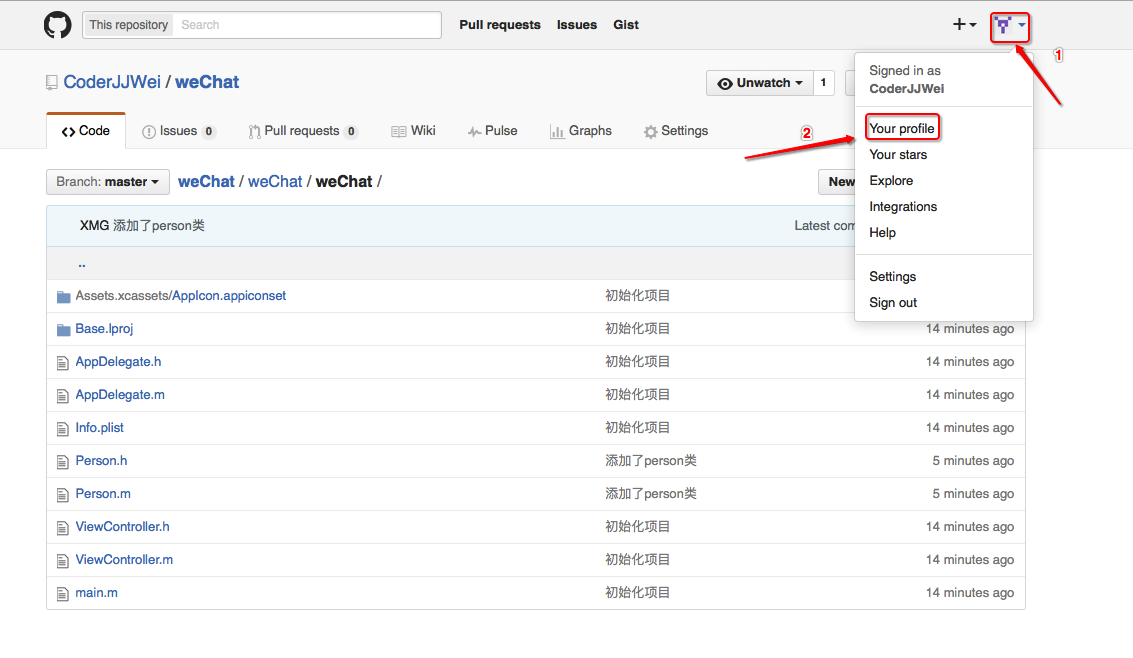Viewport: 1133px width, 658px height.
Task: Switch to the repository Settings tab
Action: coord(676,131)
